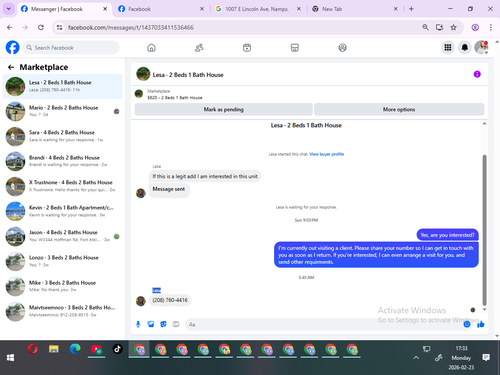Open View buyer profile link
This screenshot has height=375, width=500.
click(x=327, y=154)
